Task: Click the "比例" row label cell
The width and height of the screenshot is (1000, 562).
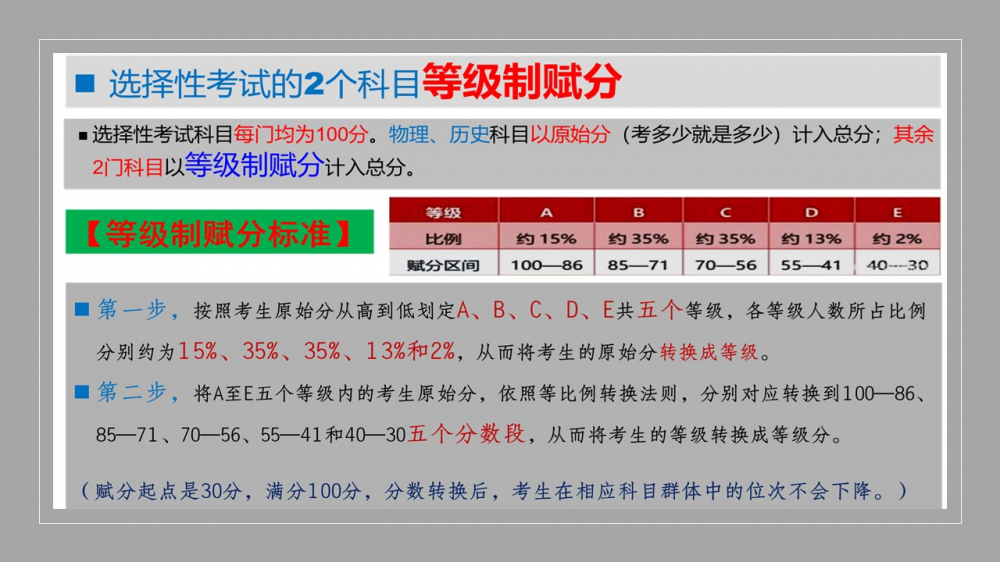Action: coord(442,239)
